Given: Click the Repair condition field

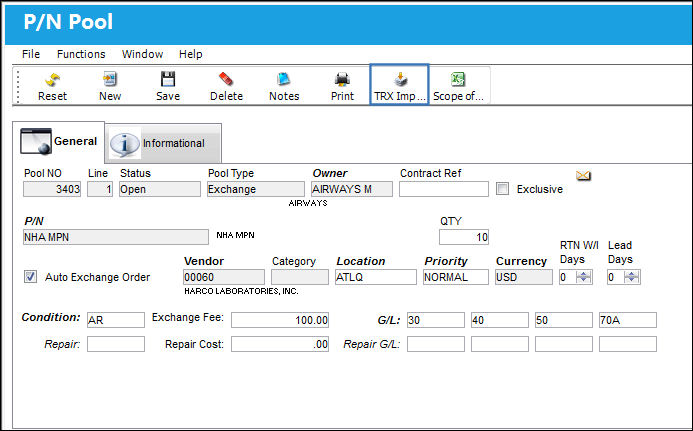Looking at the screenshot, I should click(x=116, y=344).
